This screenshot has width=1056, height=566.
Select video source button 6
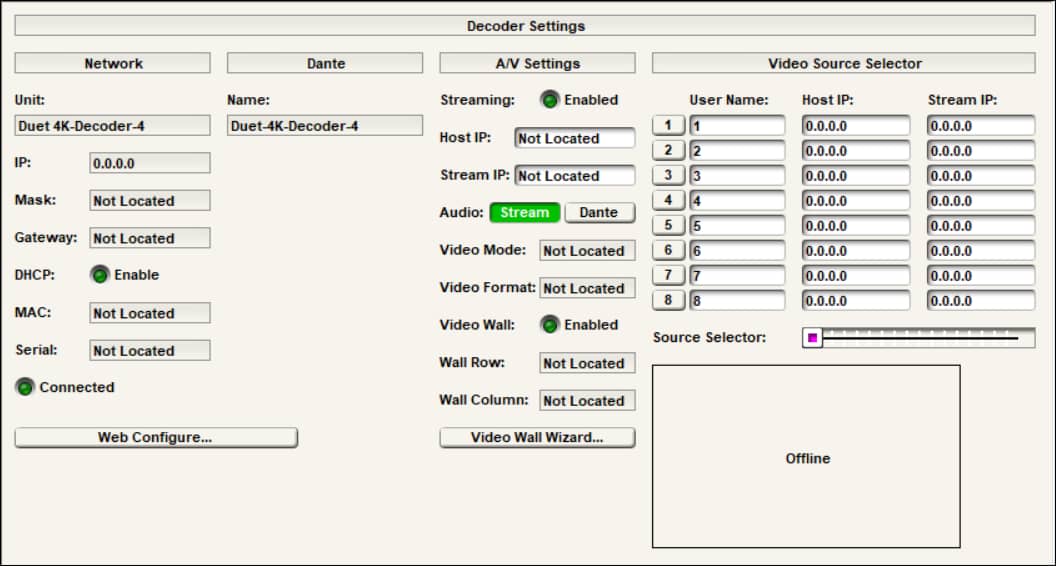coord(668,250)
